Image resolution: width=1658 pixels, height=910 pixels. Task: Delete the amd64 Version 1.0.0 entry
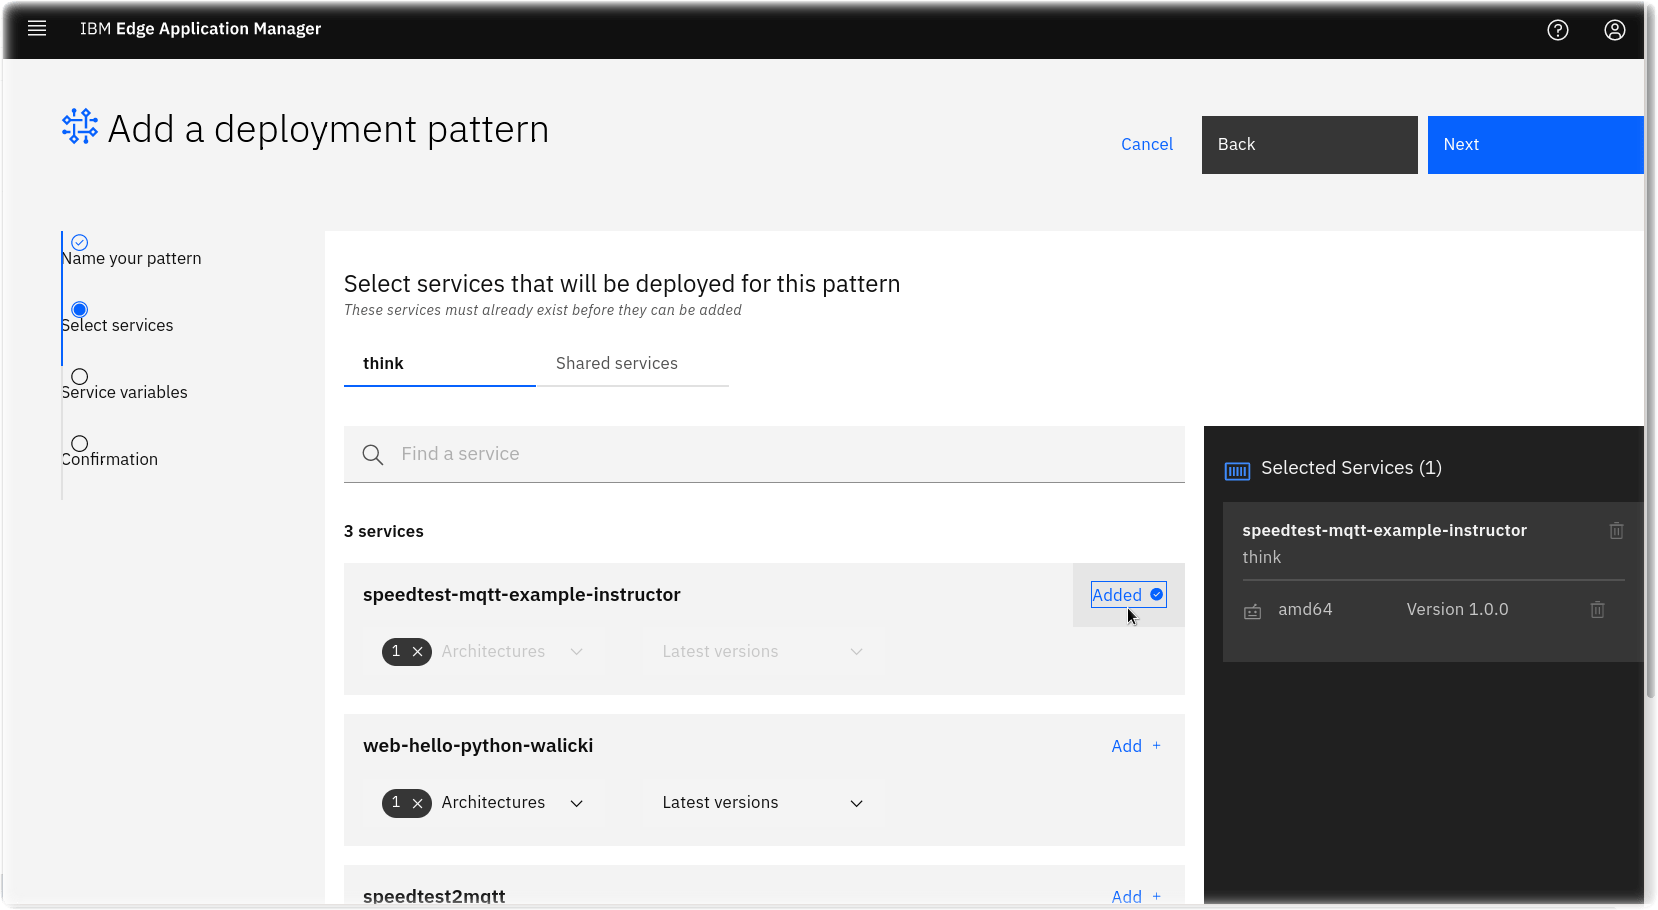(x=1598, y=610)
